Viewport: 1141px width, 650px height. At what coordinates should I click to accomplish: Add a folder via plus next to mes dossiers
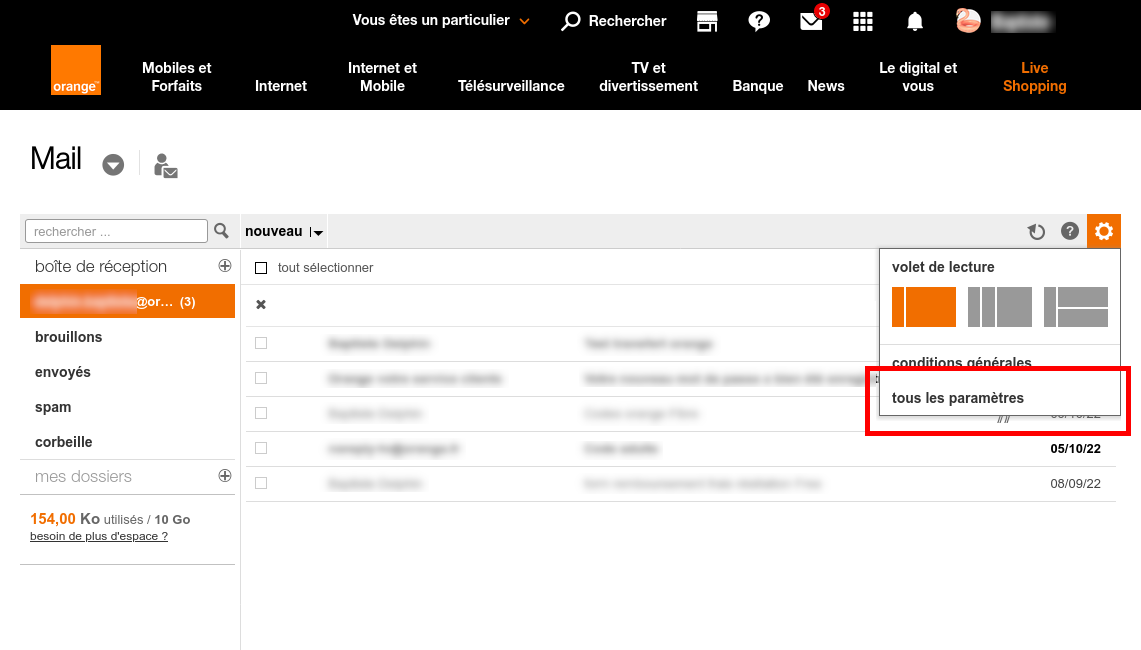point(225,475)
